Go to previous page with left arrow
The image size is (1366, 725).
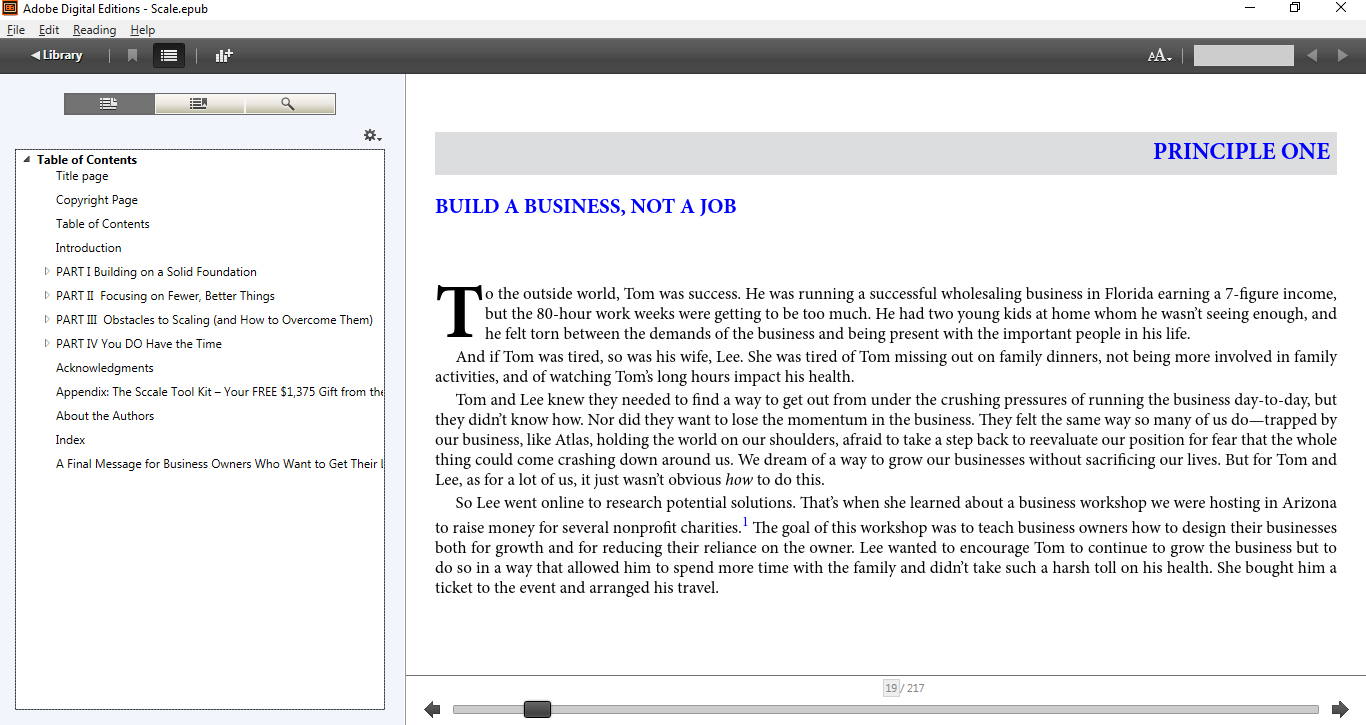[432, 709]
